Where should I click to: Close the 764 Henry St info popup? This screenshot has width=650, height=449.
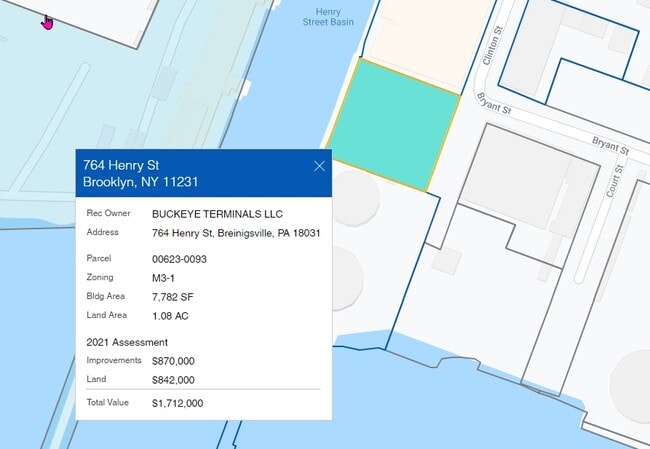(319, 166)
